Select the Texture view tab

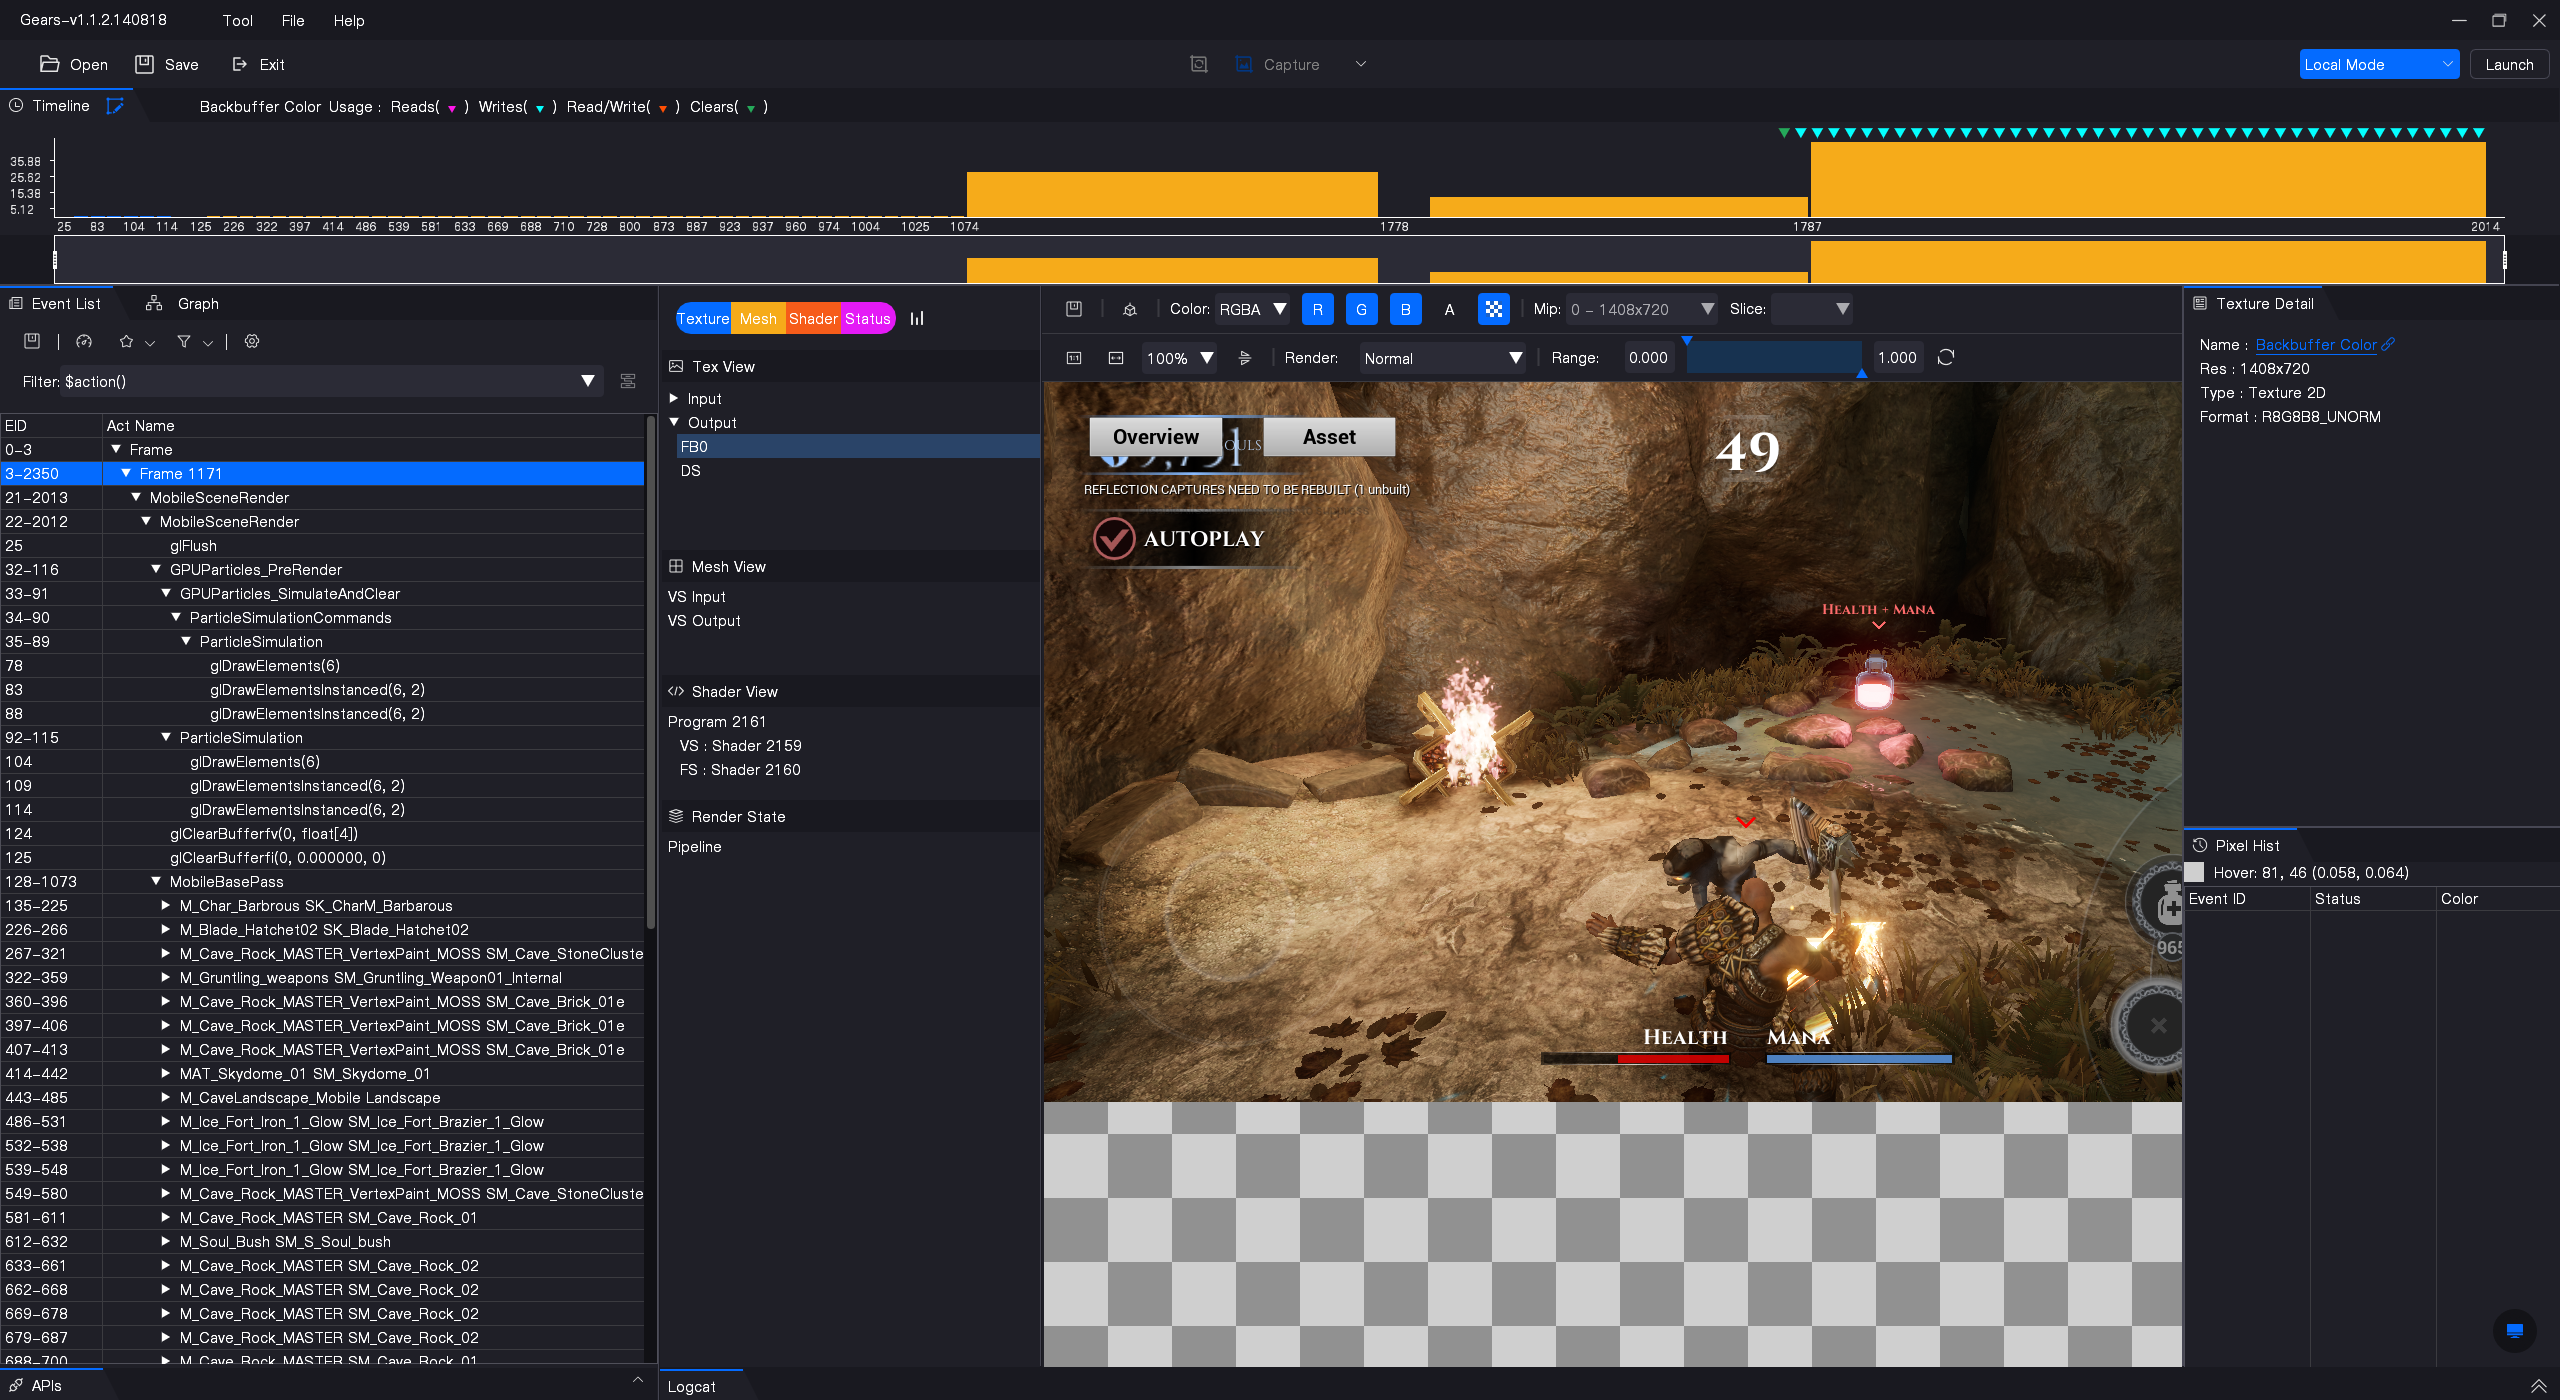[703, 318]
